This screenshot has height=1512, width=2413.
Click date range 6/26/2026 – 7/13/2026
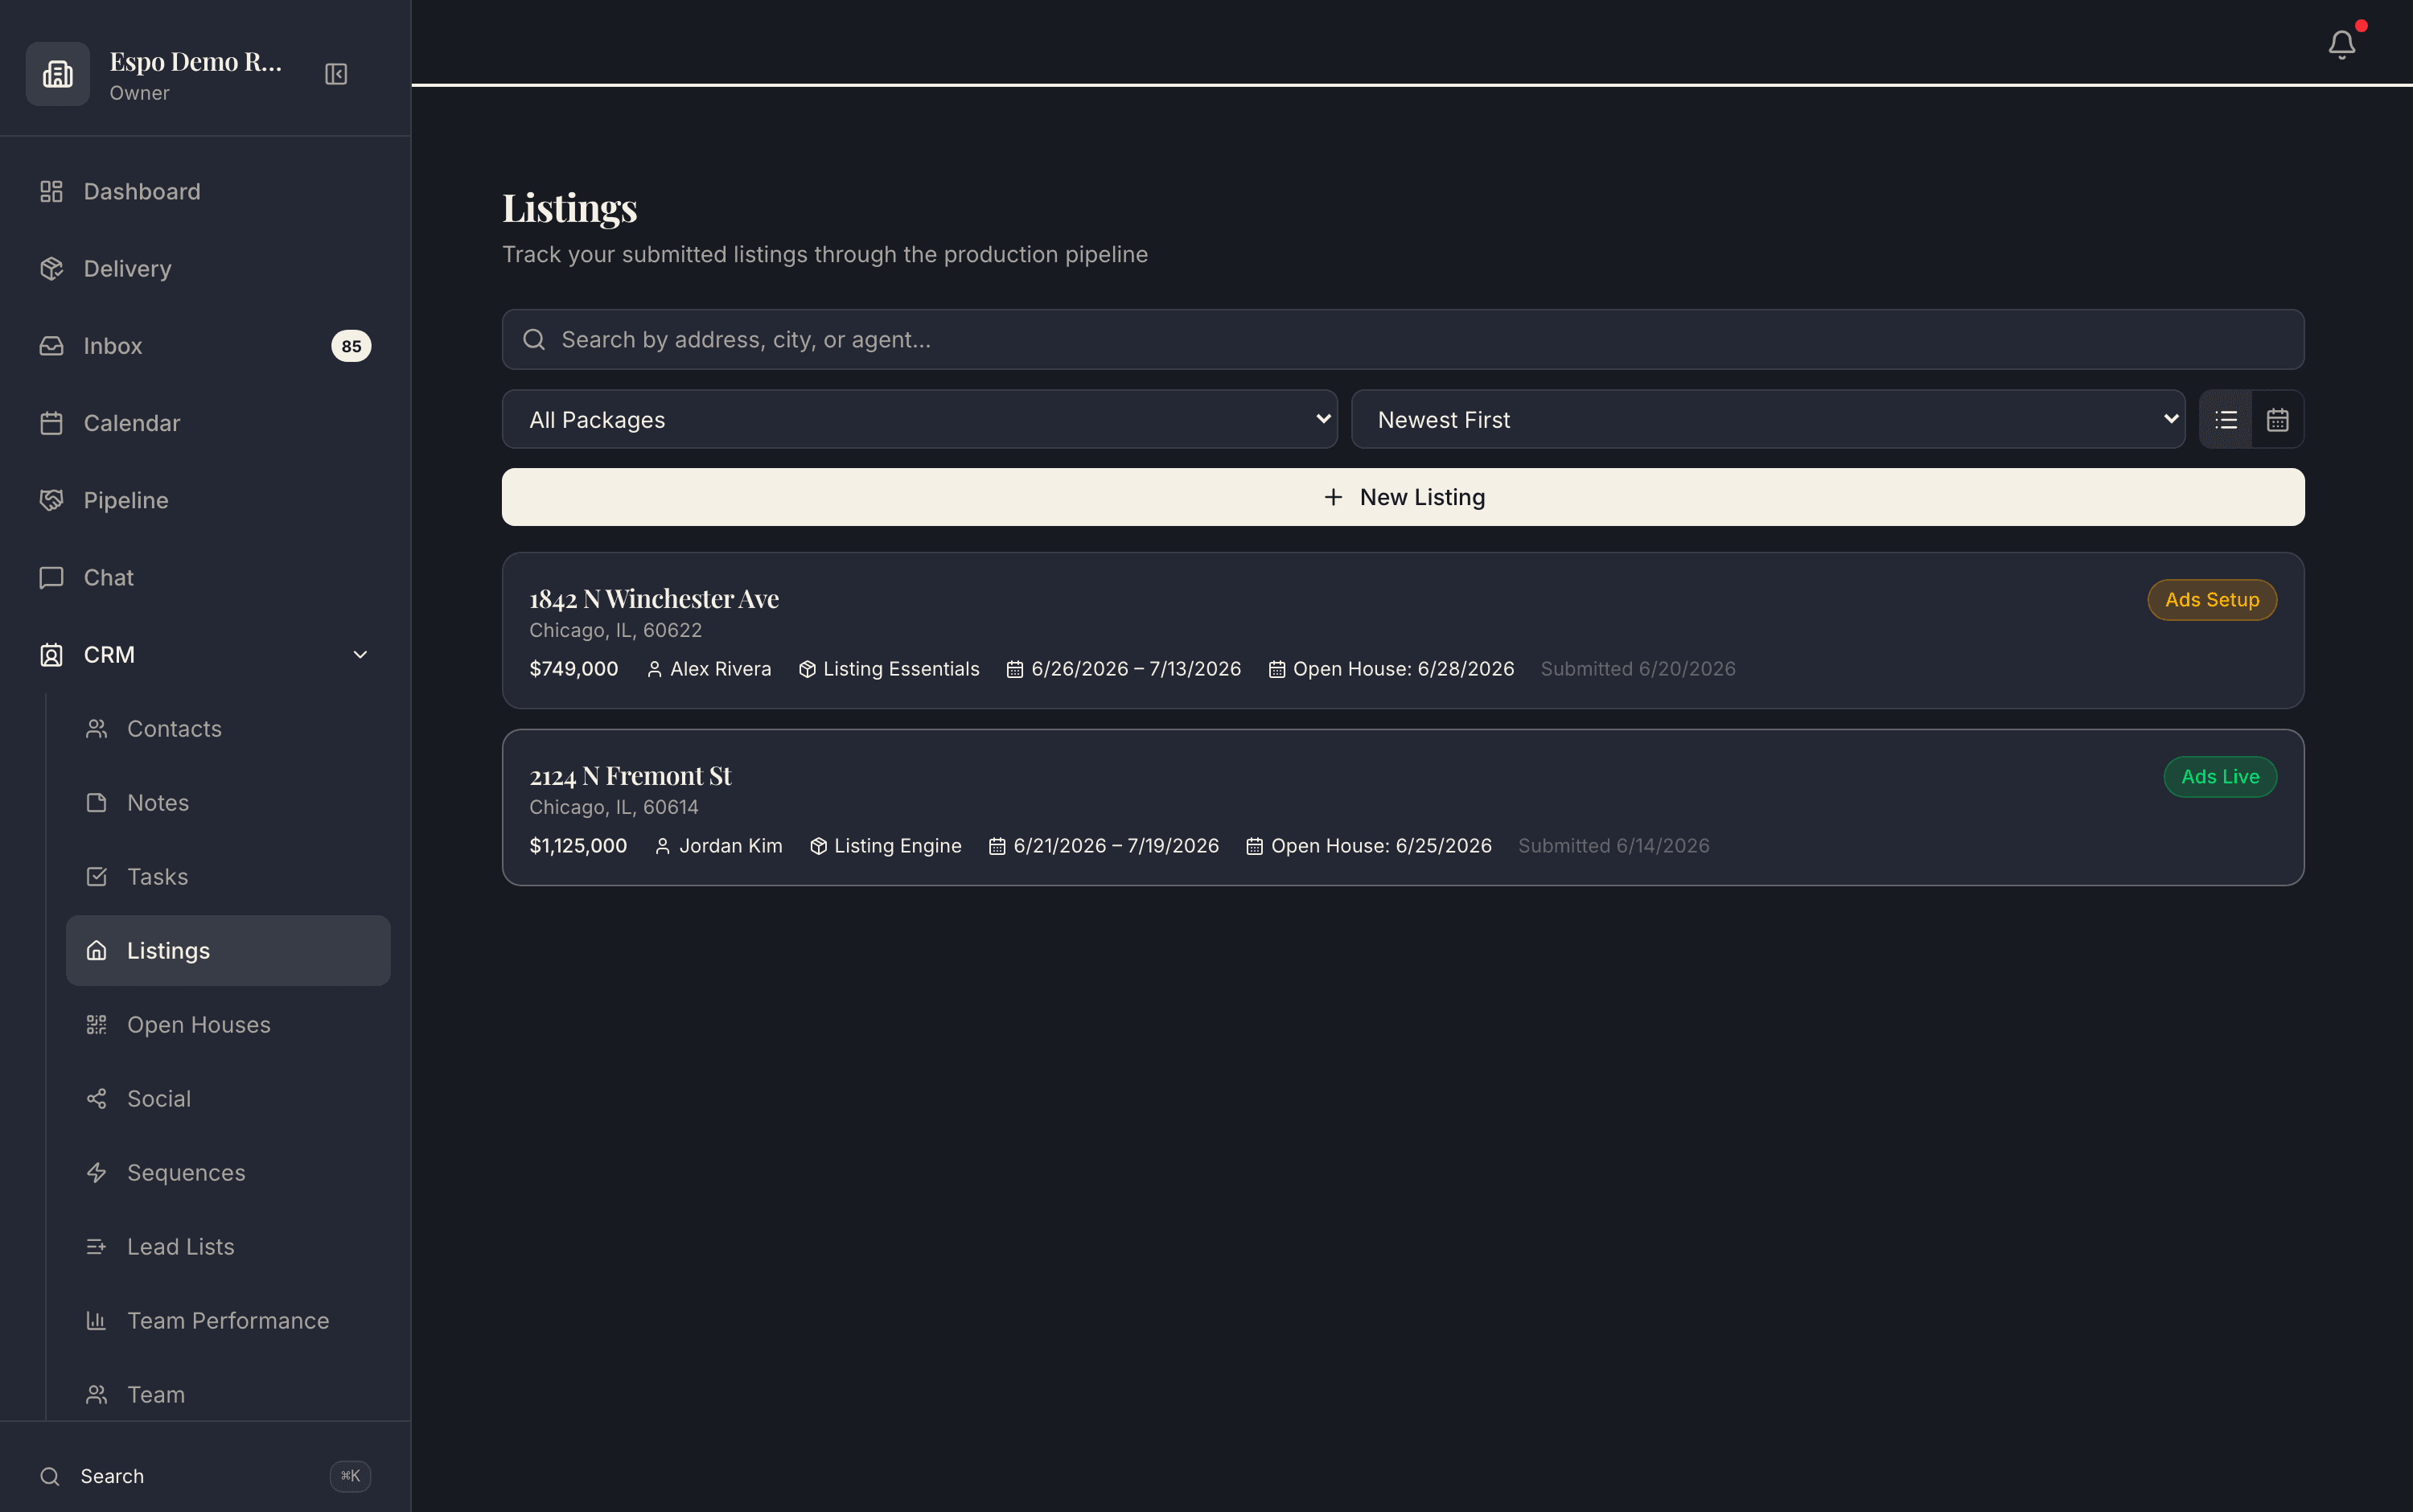pos(1136,669)
